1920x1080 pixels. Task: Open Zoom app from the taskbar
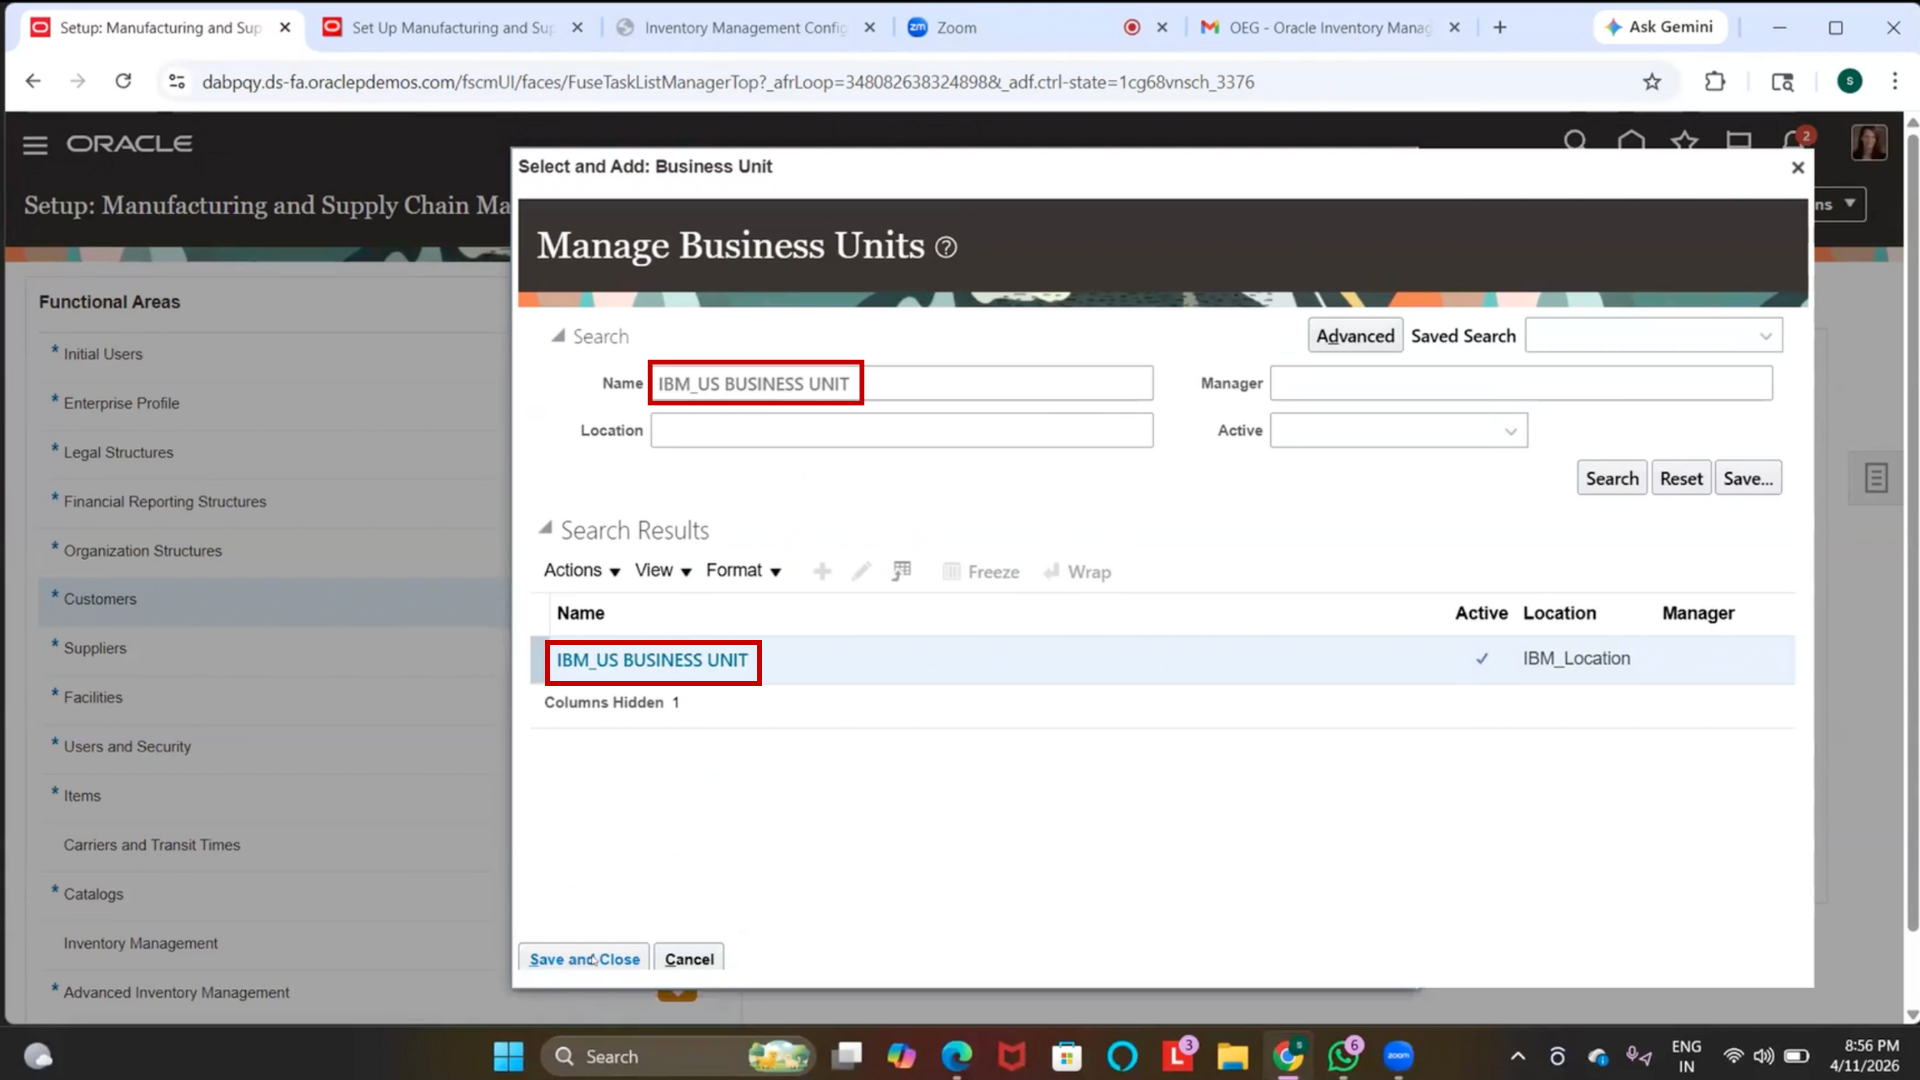point(1398,1056)
